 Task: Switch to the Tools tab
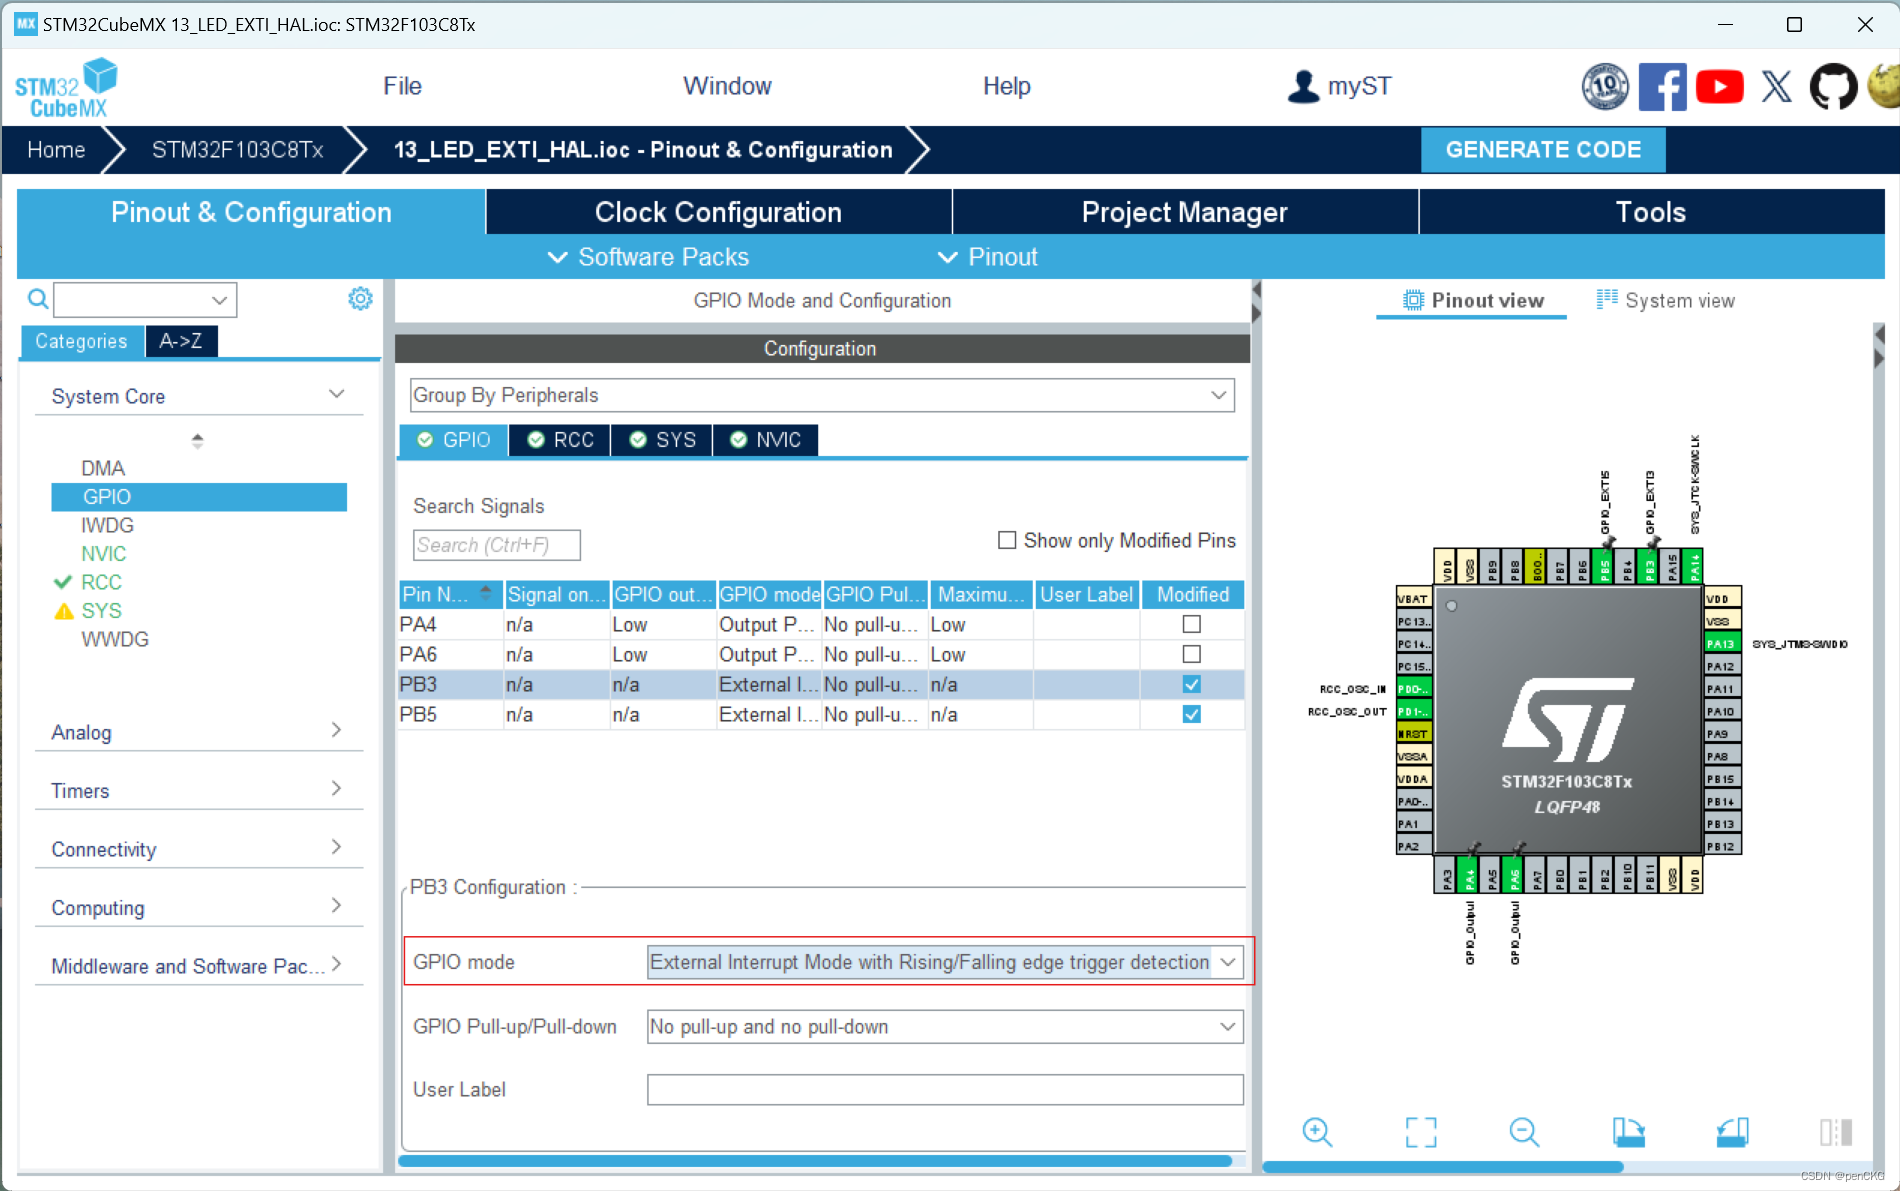coord(1651,212)
